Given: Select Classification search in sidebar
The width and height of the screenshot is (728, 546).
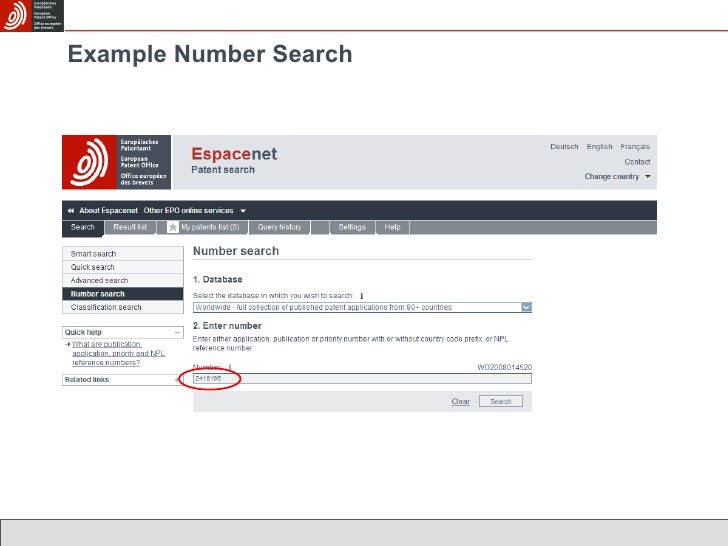Looking at the screenshot, I should [x=123, y=307].
